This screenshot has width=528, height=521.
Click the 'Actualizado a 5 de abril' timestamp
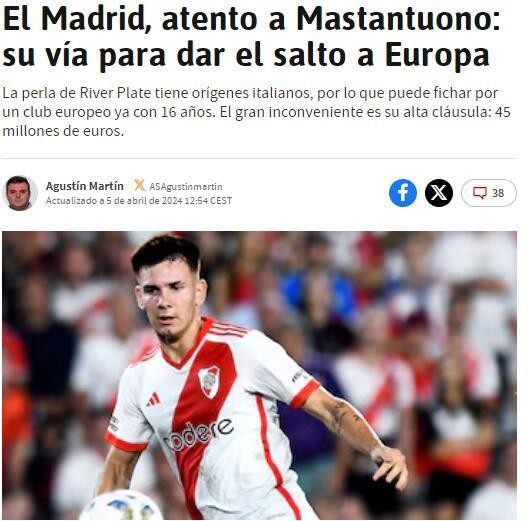[x=139, y=201]
